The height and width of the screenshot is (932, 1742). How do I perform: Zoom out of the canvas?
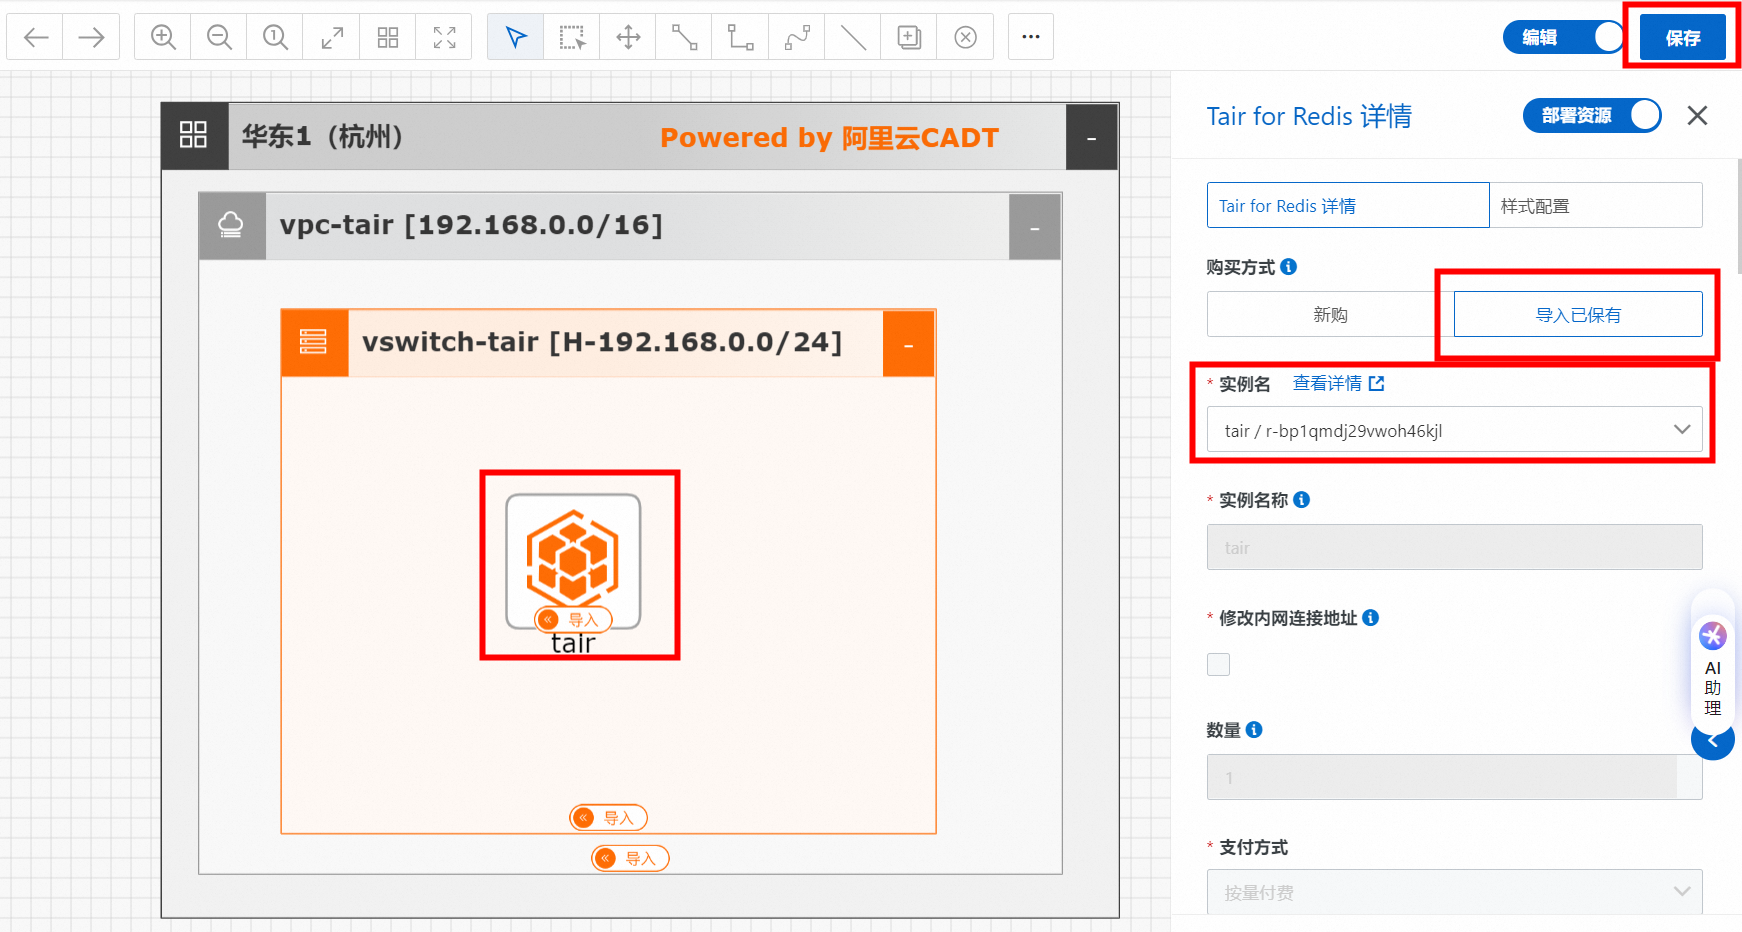(x=219, y=38)
